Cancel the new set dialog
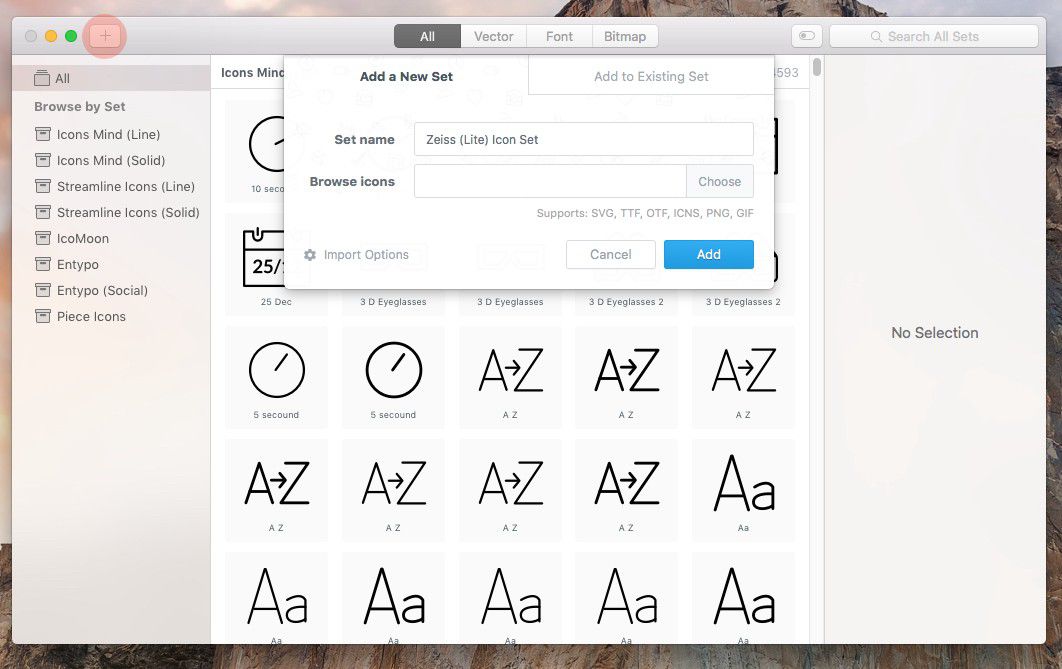 click(x=610, y=254)
